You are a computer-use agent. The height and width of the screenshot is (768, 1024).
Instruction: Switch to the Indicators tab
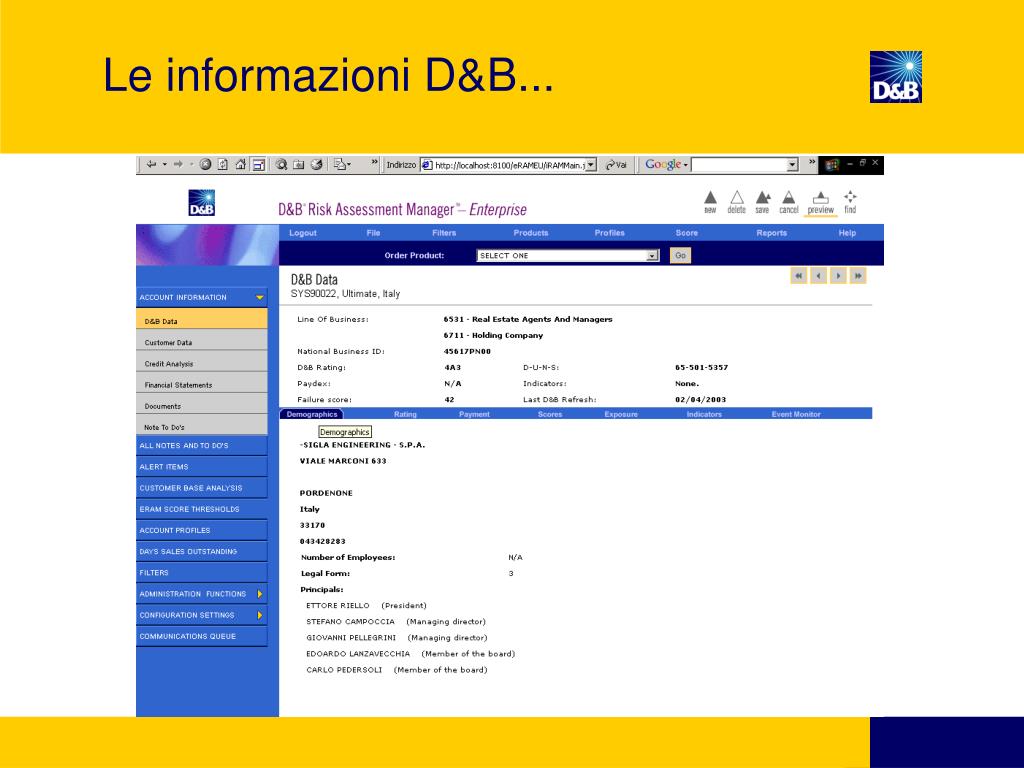704,414
